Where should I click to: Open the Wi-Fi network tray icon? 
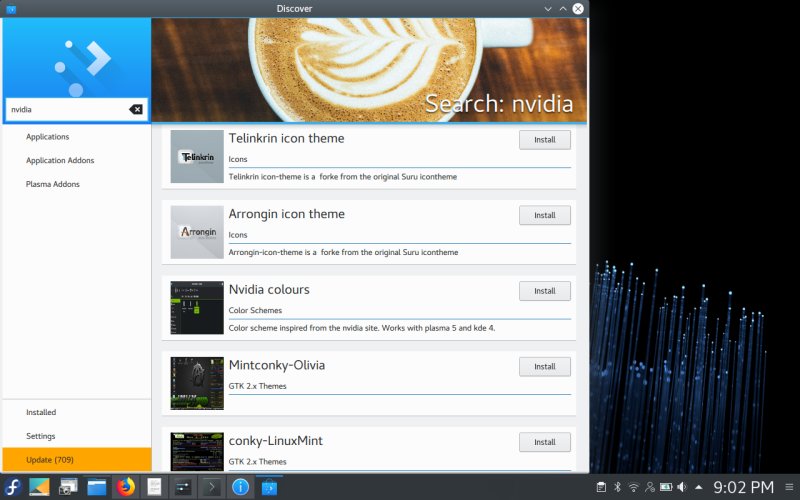pos(633,487)
